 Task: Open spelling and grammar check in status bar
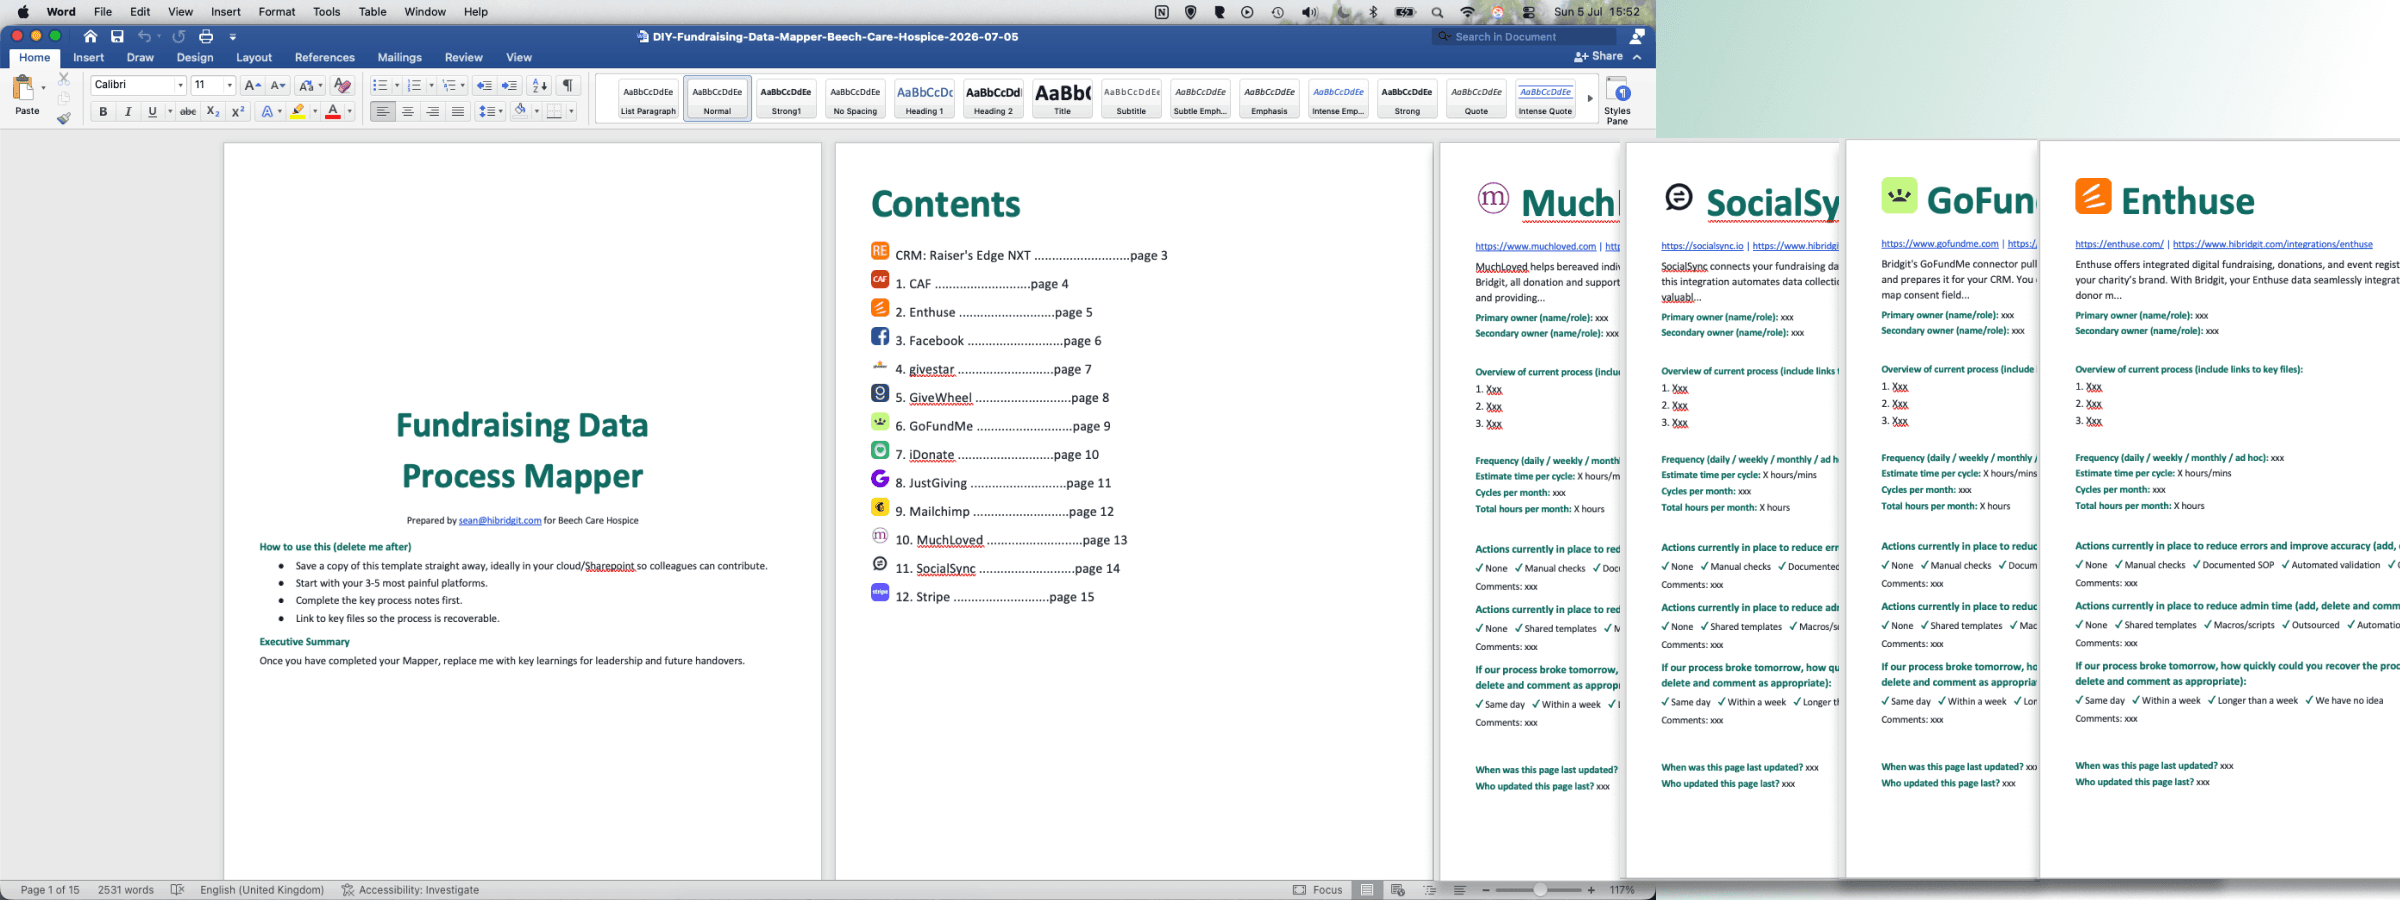[x=177, y=890]
